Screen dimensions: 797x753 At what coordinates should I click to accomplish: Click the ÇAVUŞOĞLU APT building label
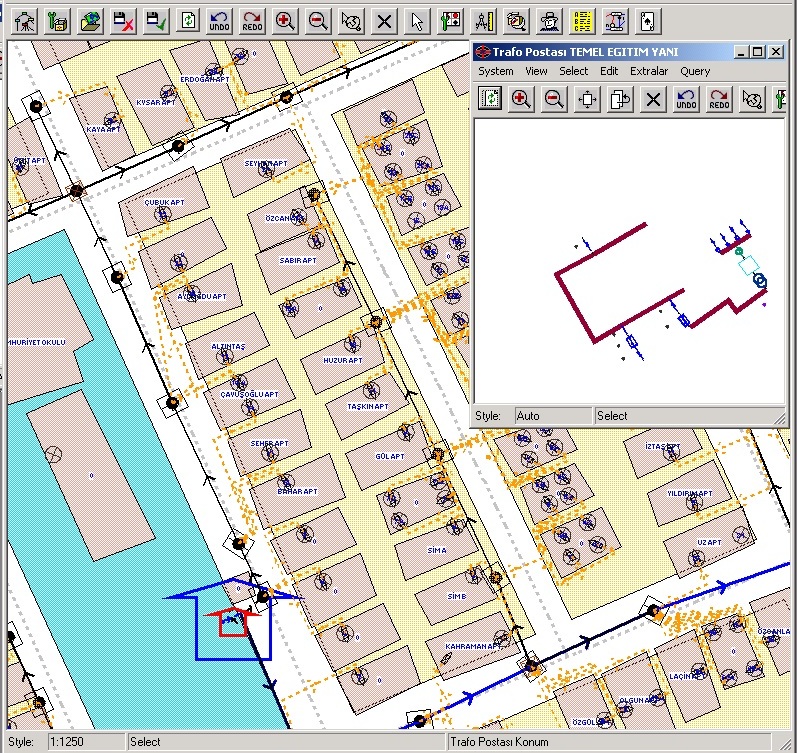point(249,394)
